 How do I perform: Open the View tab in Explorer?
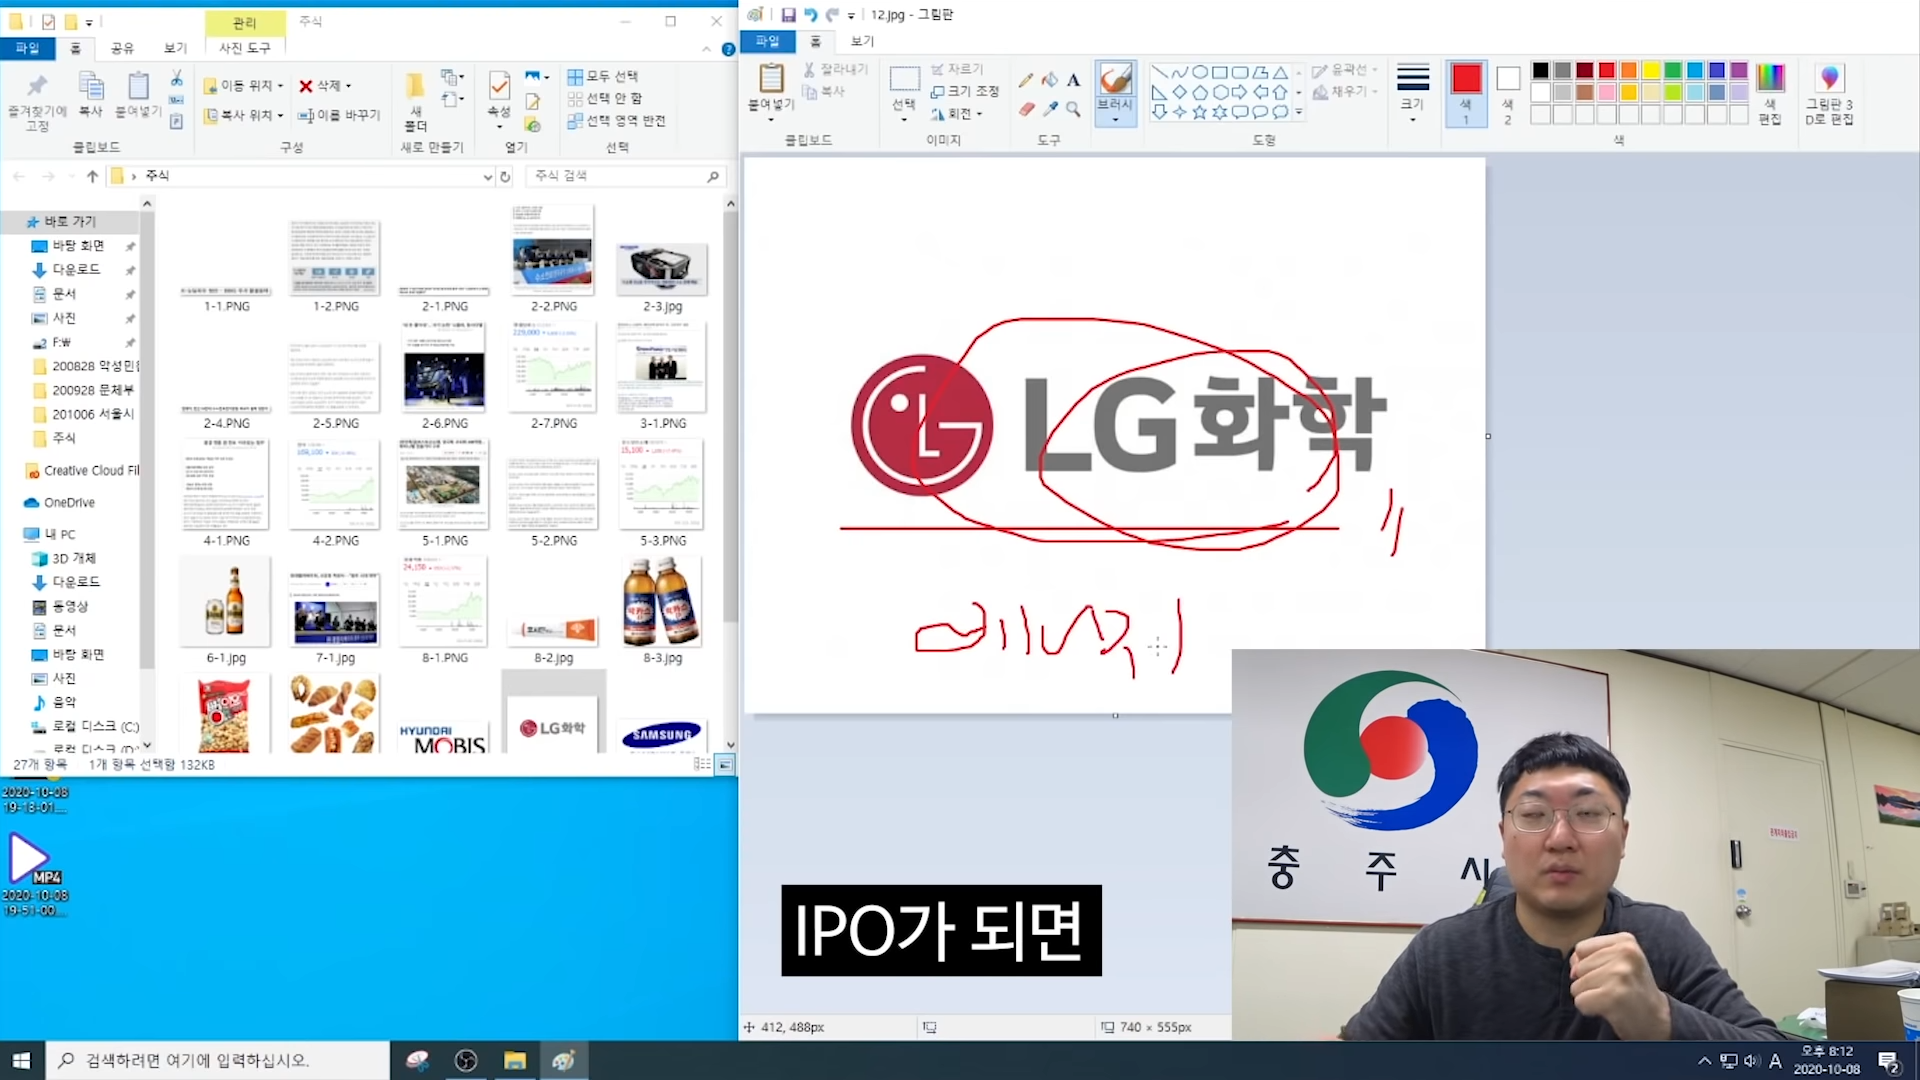[175, 48]
